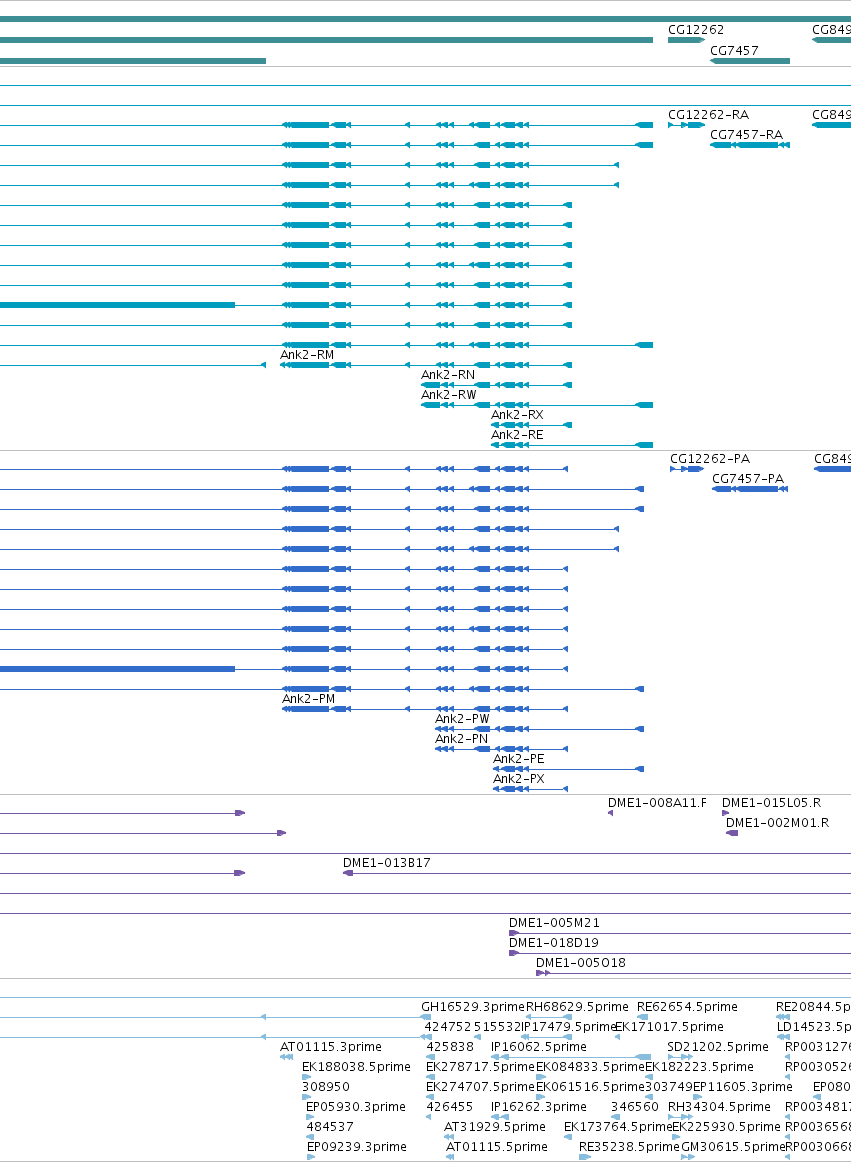Select the CG7457-RA transcript label
851x1162 pixels.
coord(746,134)
